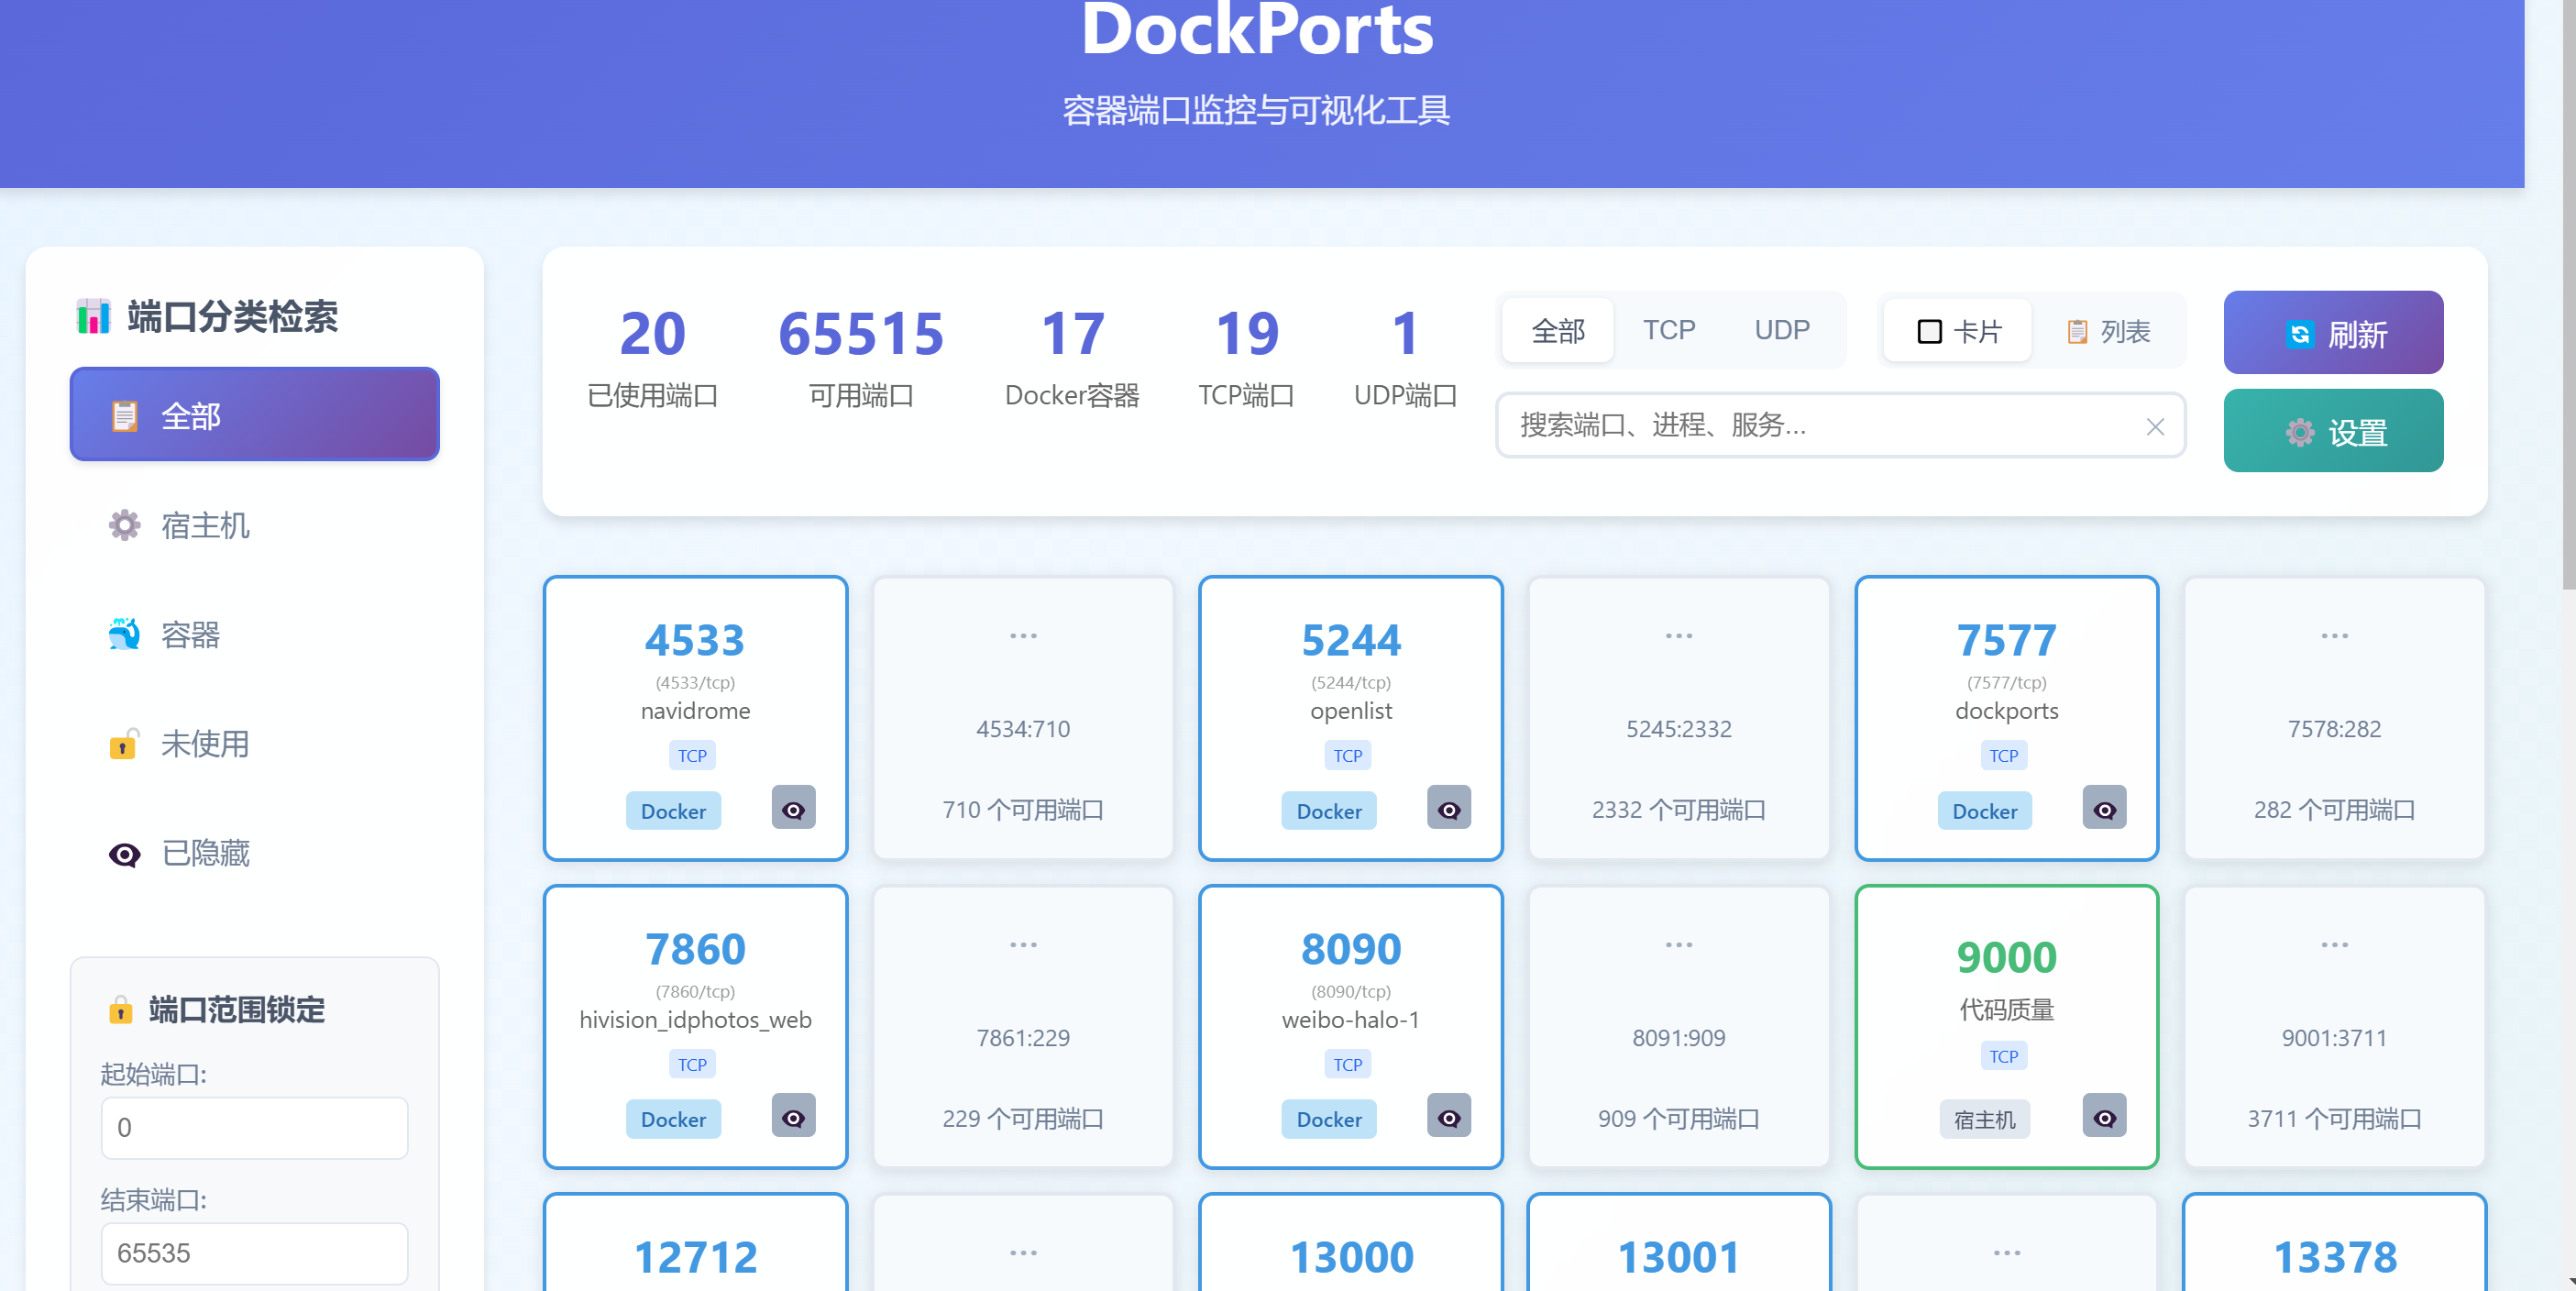This screenshot has width=2576, height=1291.
Task: Hide port 8090 weibo-halo-1 via eye icon
Action: coord(1448,1116)
